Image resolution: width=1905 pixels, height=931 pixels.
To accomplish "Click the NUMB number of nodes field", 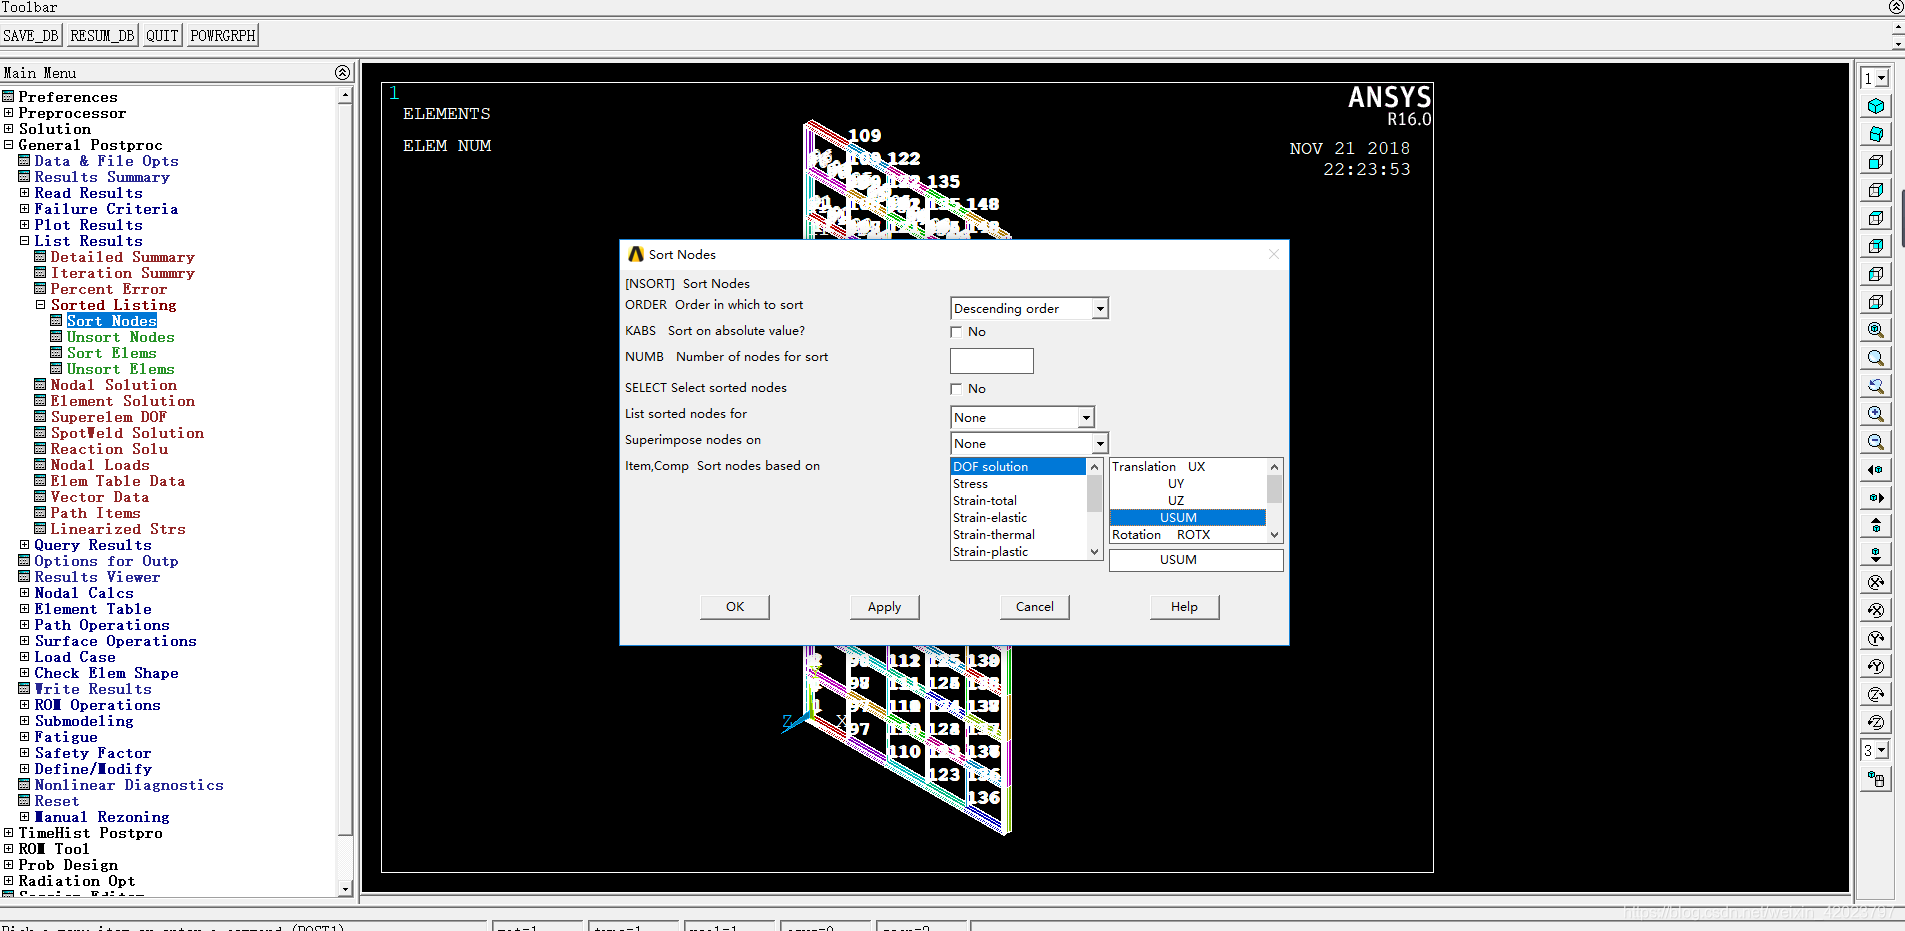I will pos(991,361).
